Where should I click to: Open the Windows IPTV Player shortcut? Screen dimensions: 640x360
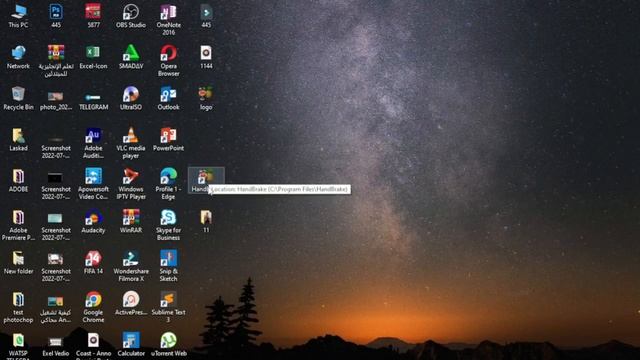coord(131,184)
